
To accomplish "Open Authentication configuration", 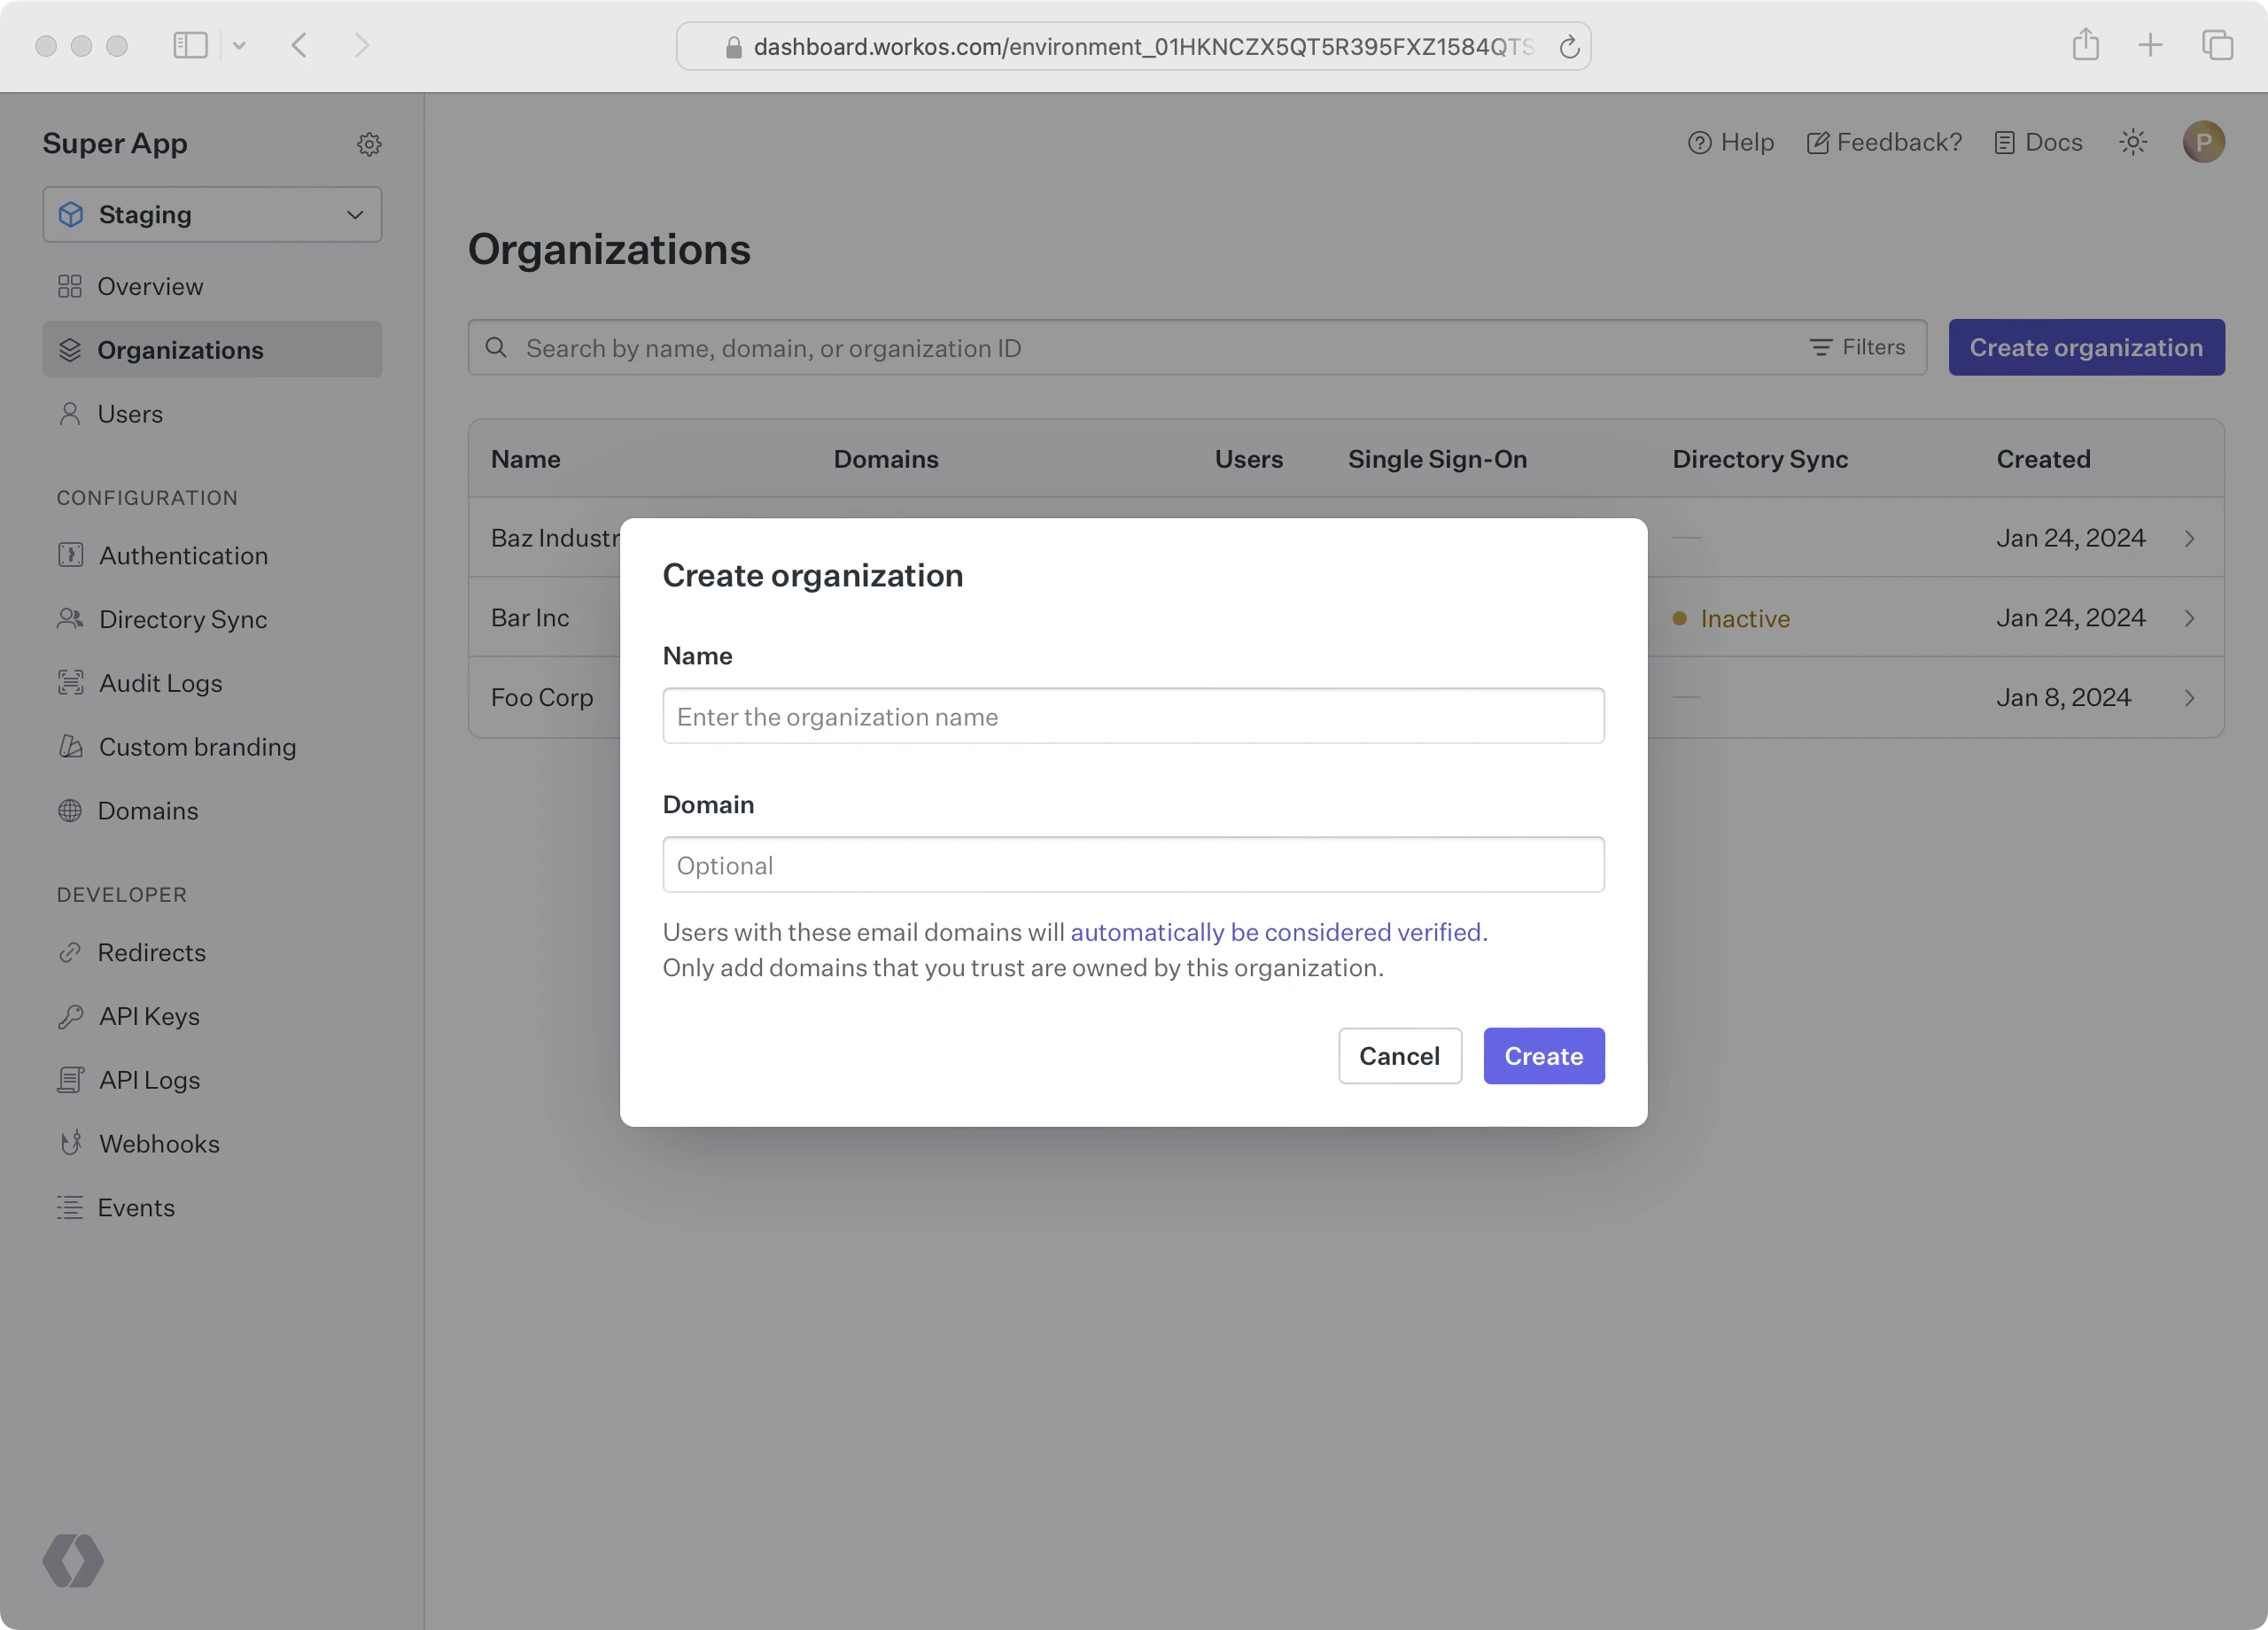I will (212, 555).
